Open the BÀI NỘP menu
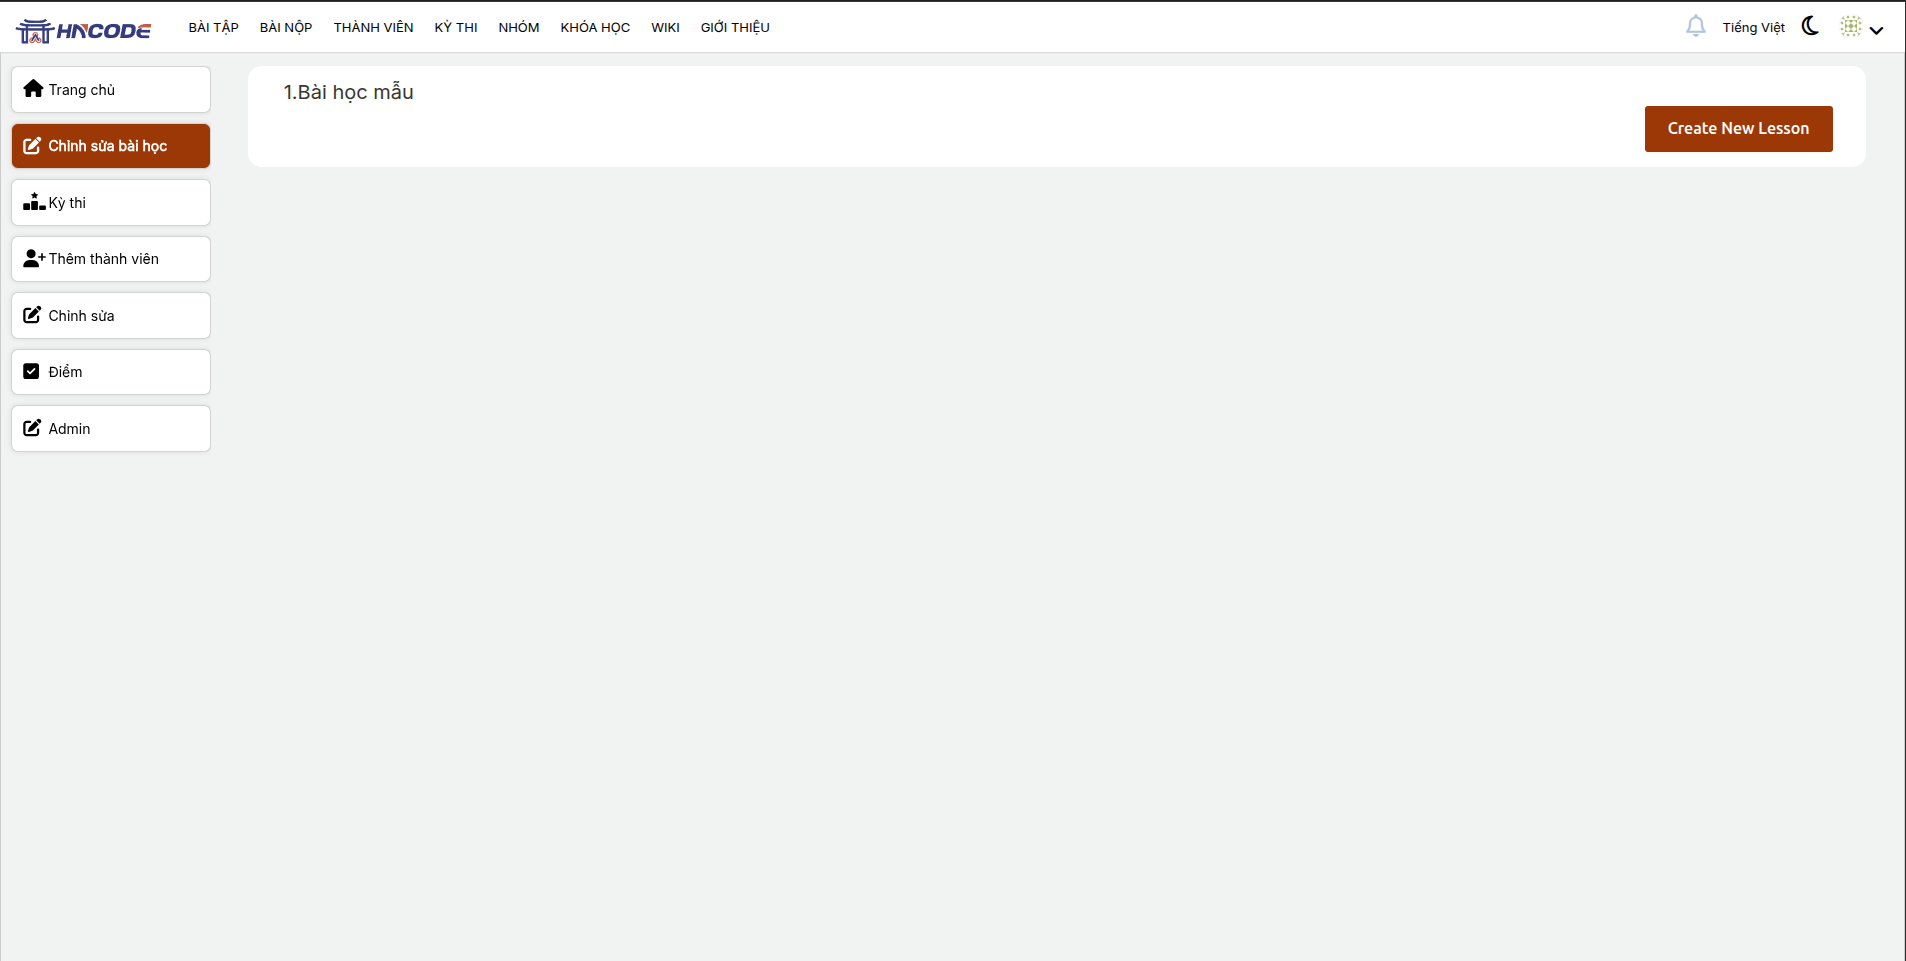This screenshot has height=961, width=1906. coord(286,27)
